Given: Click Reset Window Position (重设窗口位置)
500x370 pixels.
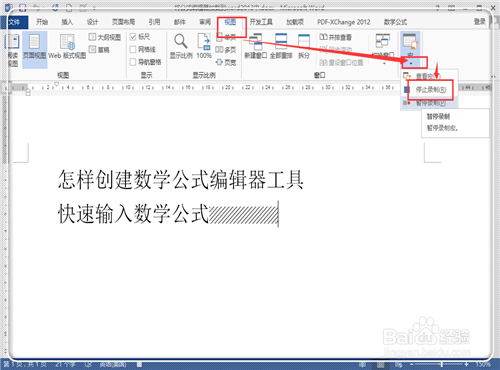Looking at the screenshot, I should click(x=341, y=62).
